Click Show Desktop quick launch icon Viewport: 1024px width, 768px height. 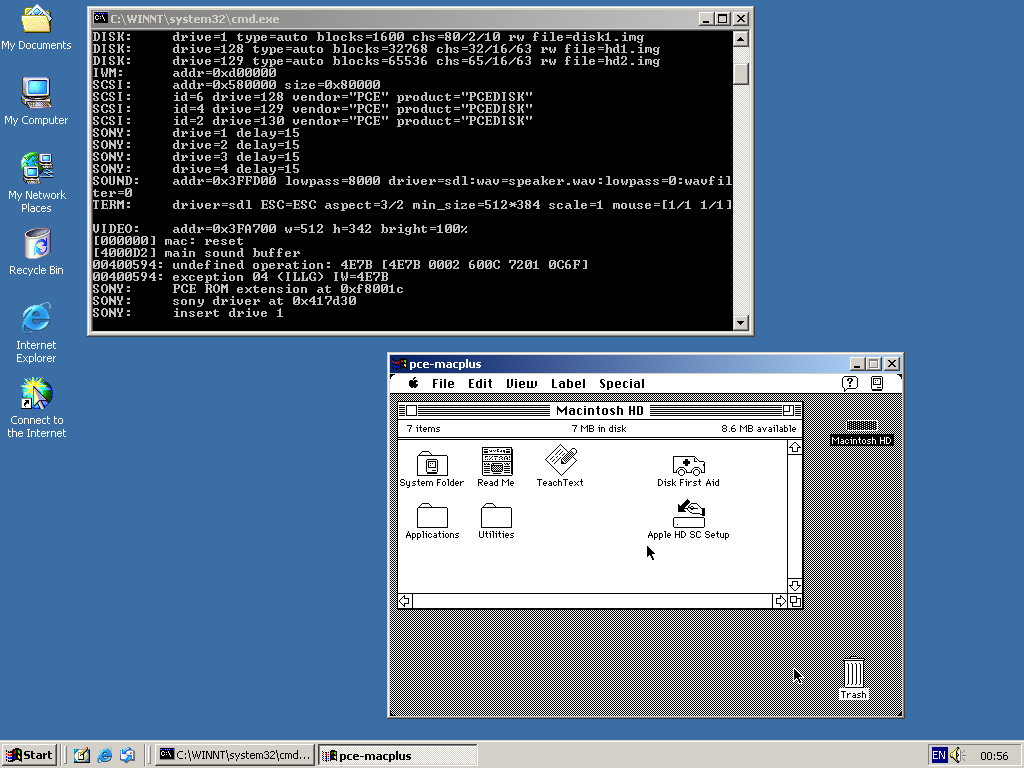click(x=82, y=755)
